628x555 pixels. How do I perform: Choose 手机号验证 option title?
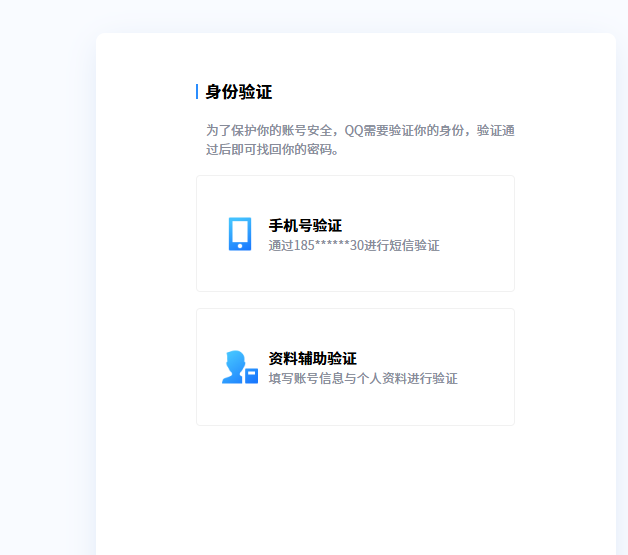pos(305,225)
